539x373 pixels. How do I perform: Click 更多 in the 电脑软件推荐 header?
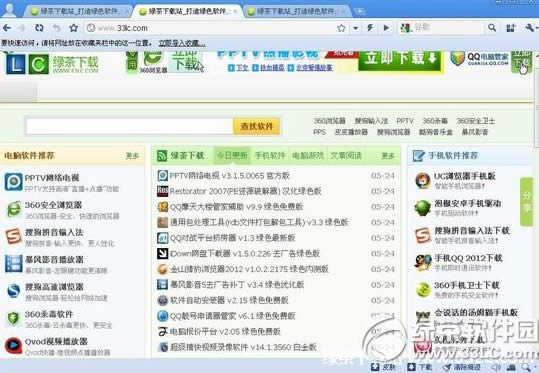(x=132, y=156)
